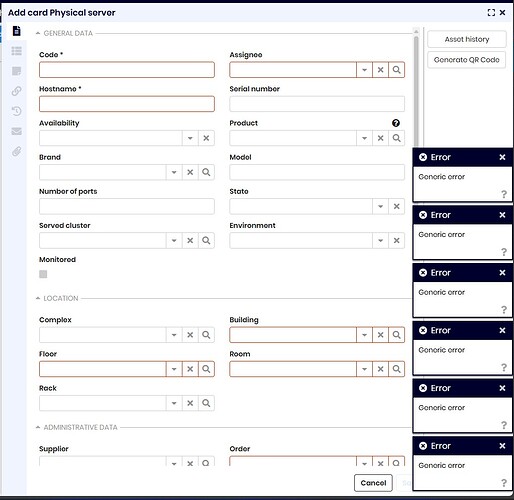514x500 pixels.
Task: Open the Served cluster dropdown
Action: [x=174, y=240]
